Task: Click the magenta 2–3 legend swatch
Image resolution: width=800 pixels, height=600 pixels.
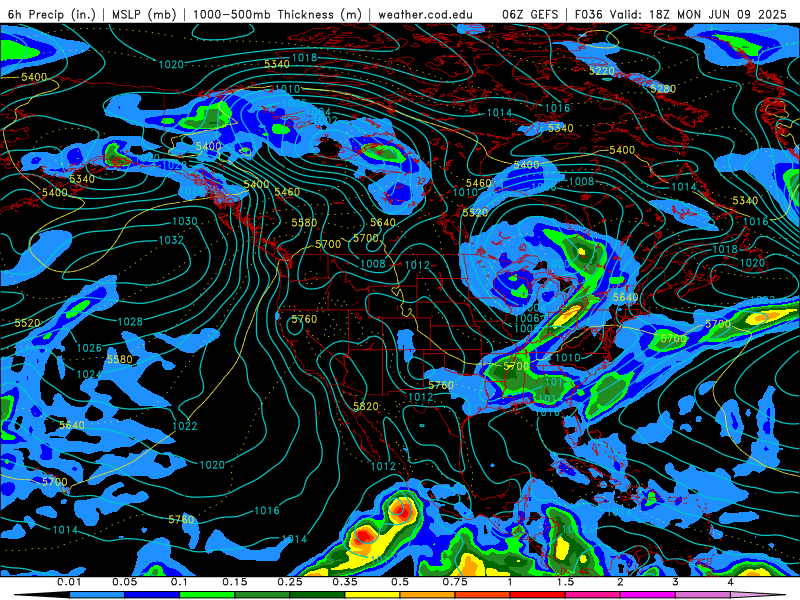Action: coord(648,595)
